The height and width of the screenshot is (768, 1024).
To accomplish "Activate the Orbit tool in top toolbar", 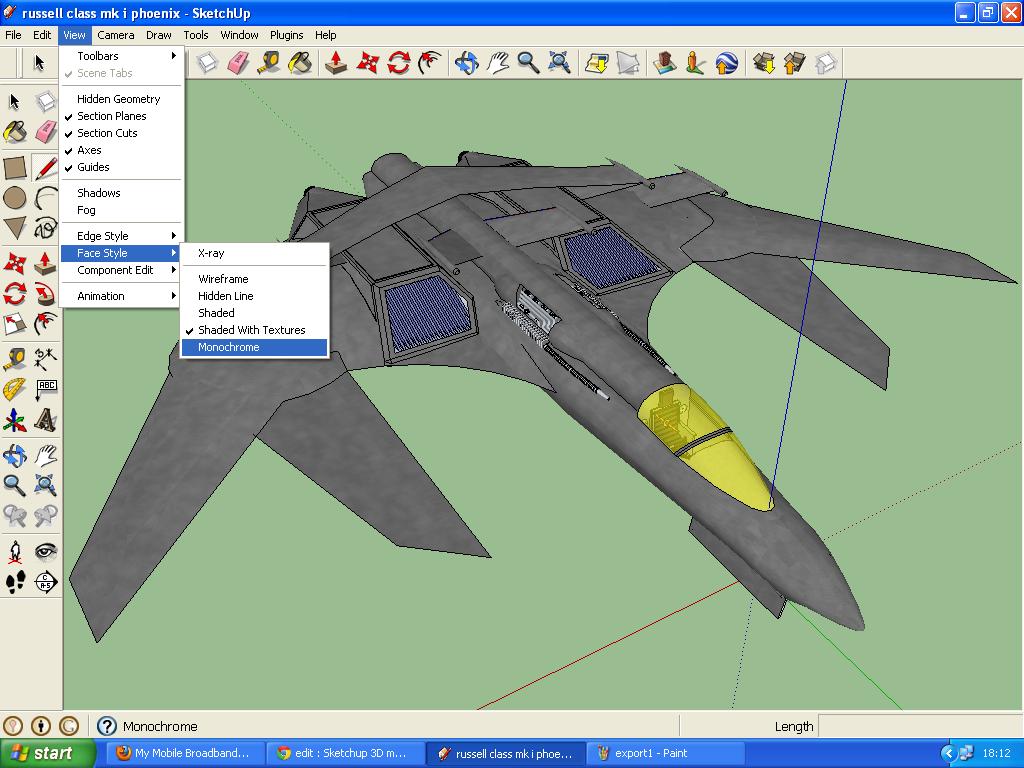I will tap(466, 63).
